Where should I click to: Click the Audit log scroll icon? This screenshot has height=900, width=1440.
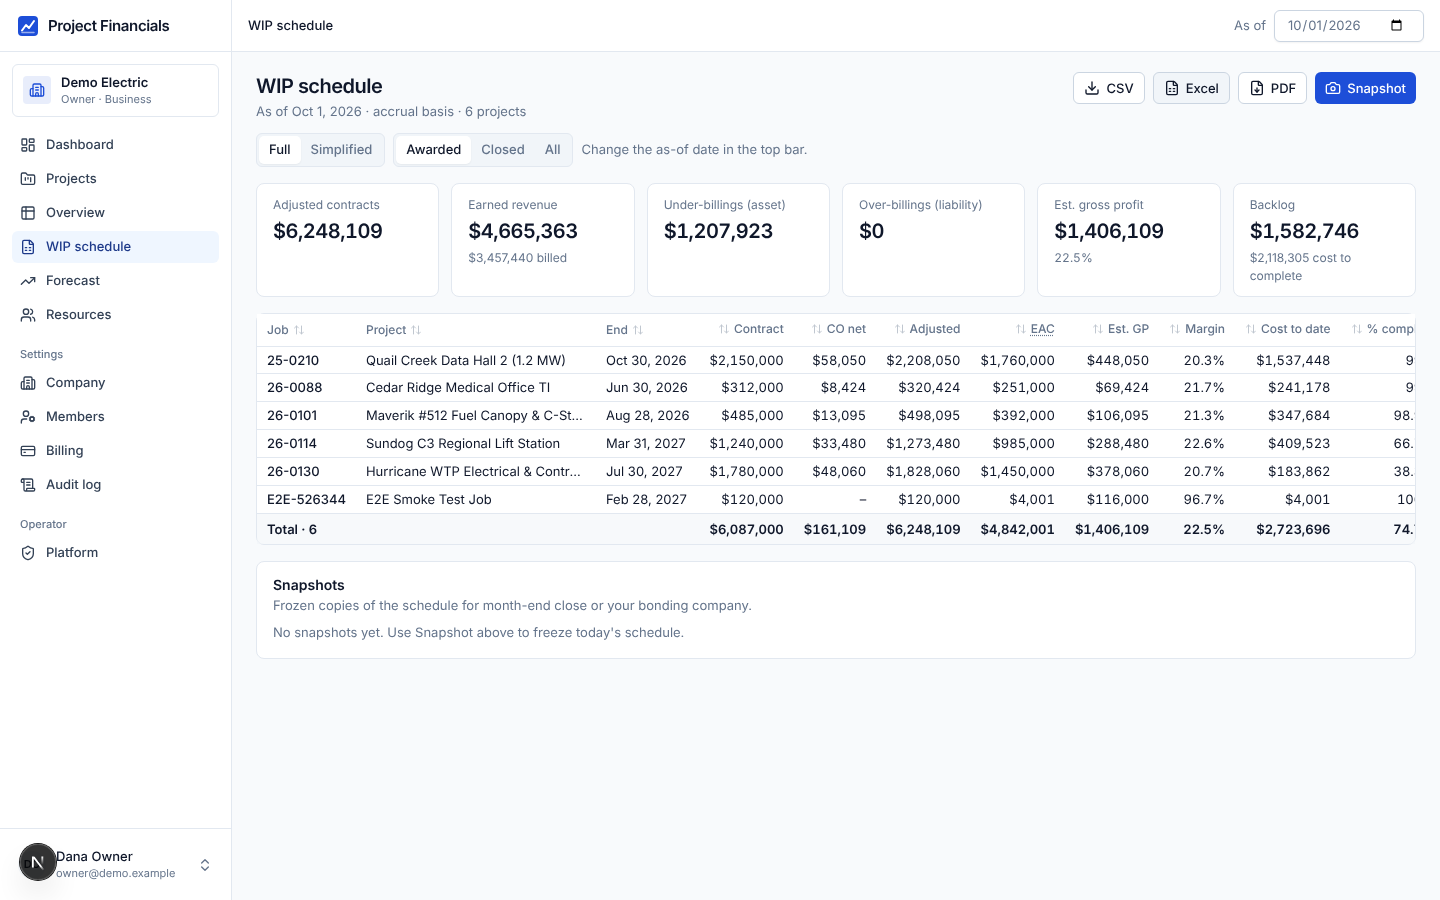pos(28,485)
